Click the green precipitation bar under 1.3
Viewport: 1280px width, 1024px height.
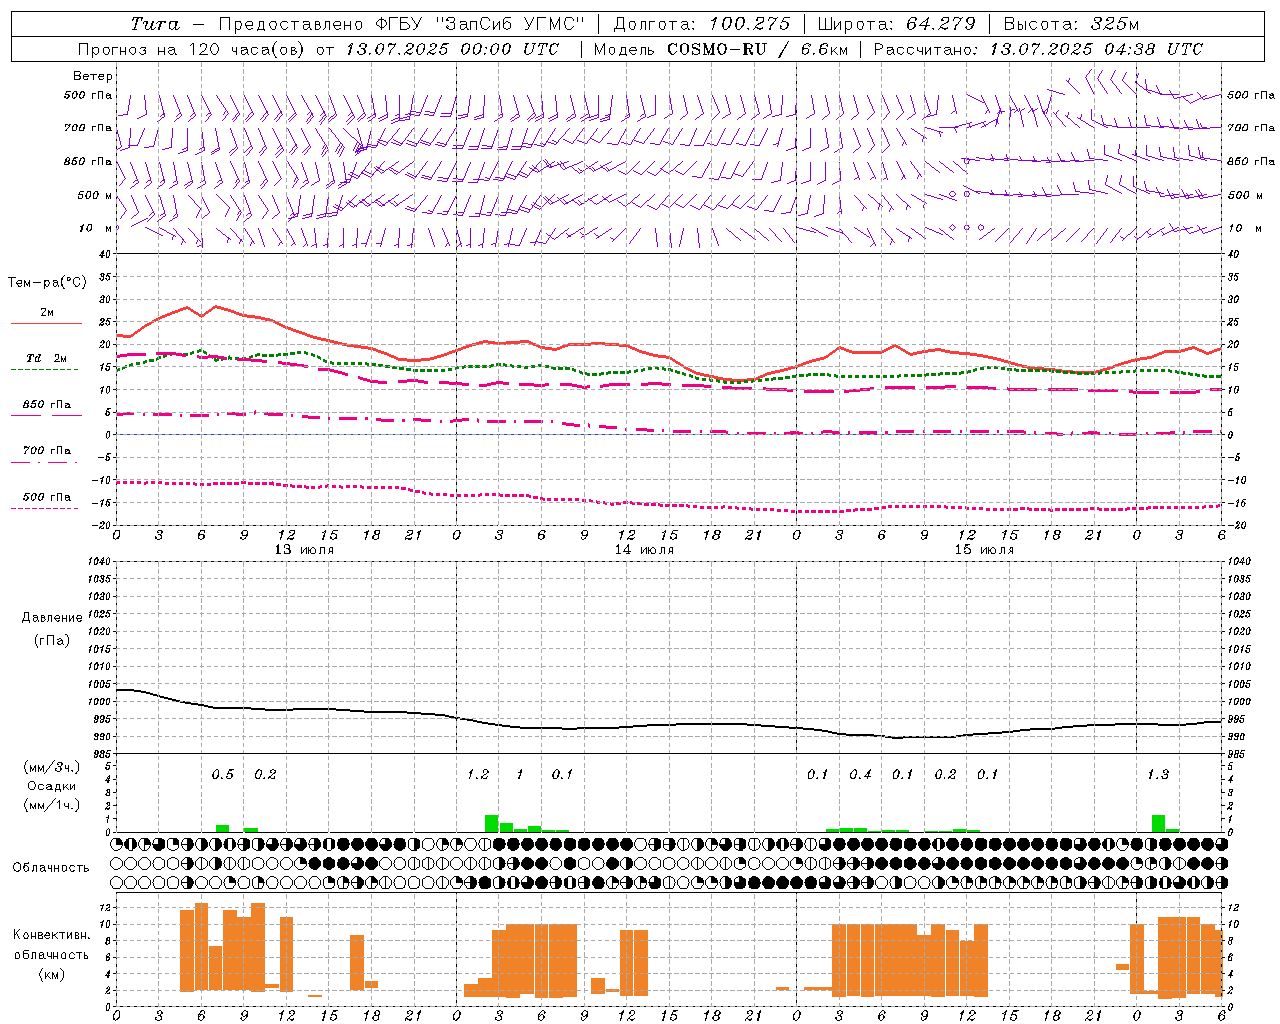(1158, 824)
